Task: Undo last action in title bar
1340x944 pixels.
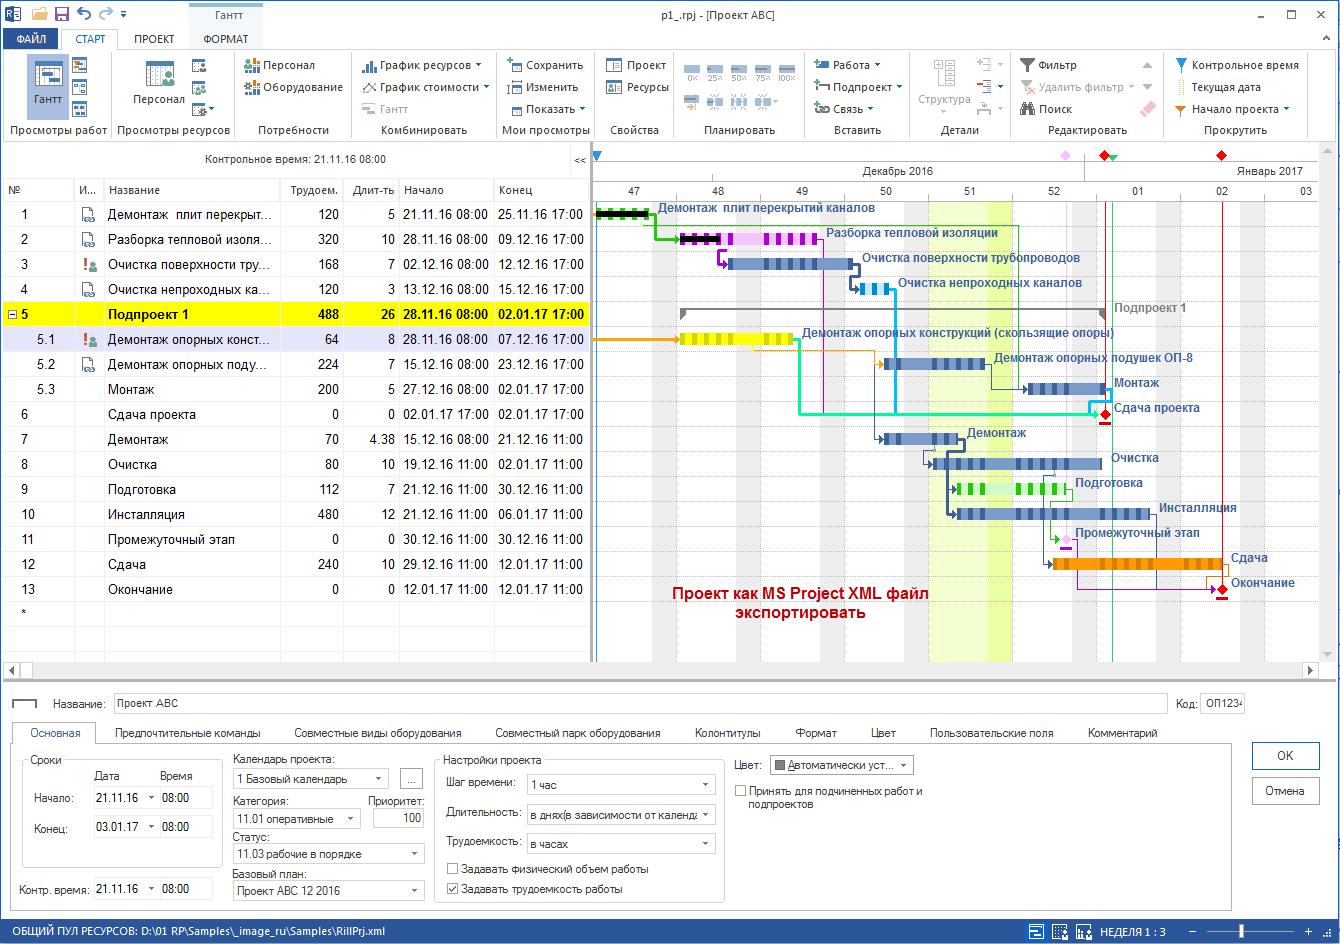Action: [83, 15]
